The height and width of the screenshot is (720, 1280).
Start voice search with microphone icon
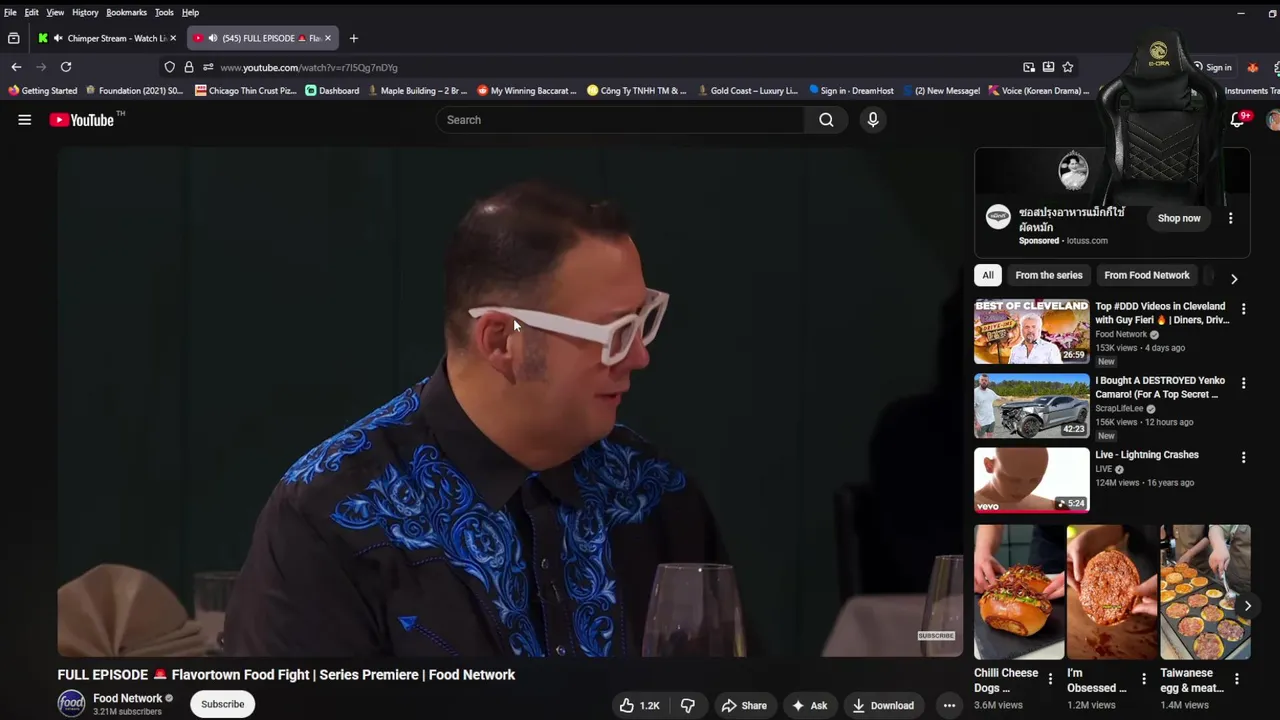pos(873,120)
